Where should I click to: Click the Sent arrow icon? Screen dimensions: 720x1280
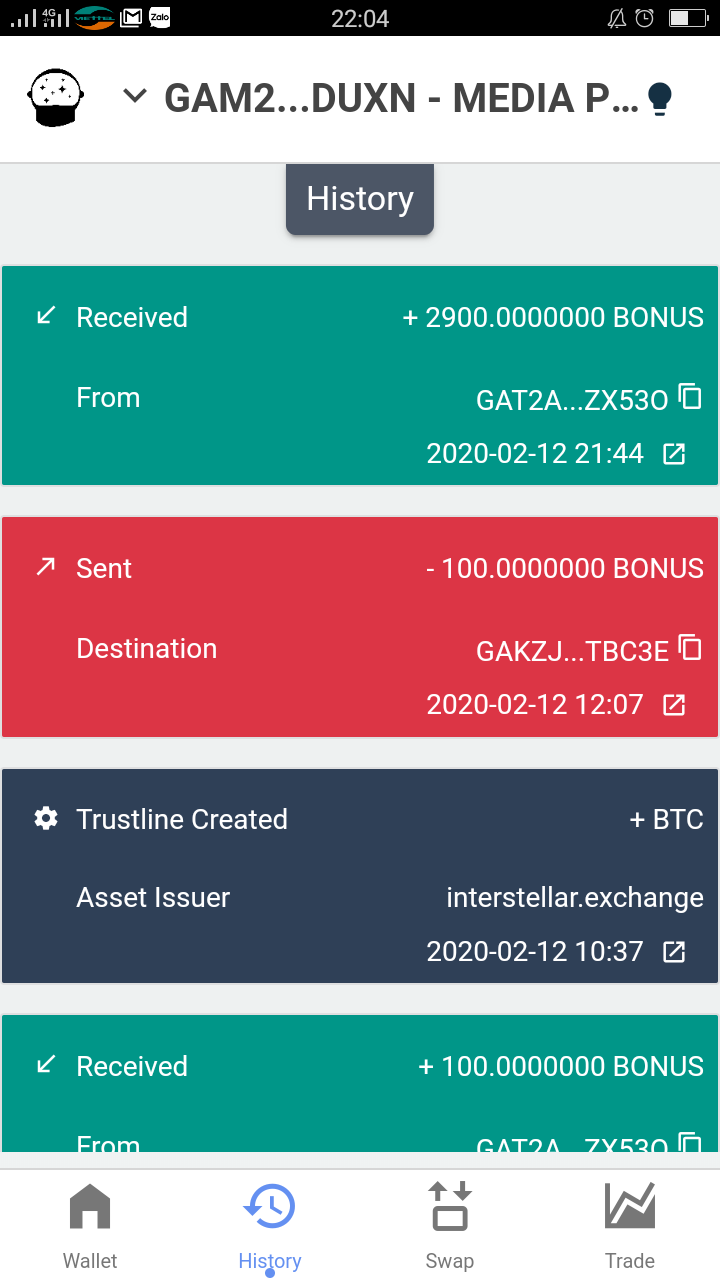point(46,567)
